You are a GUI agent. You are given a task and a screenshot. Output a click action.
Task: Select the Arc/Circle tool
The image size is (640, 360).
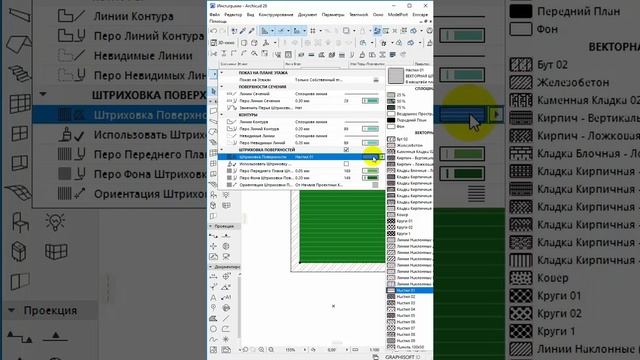click(x=213, y=329)
